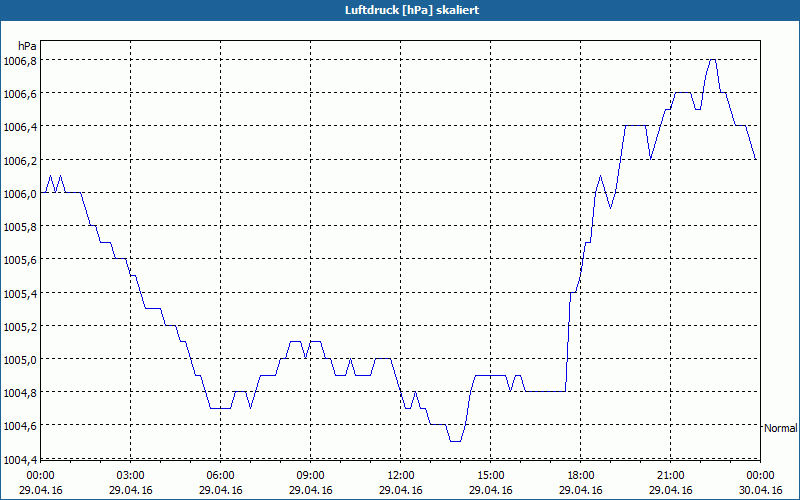800x500 pixels.
Task: Click the Normal marker label
Action: coord(781,428)
